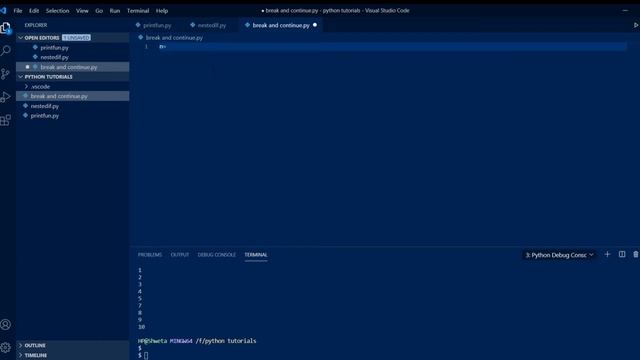Kill terminal with trash icon
This screenshot has height=360, width=640.
point(636,254)
